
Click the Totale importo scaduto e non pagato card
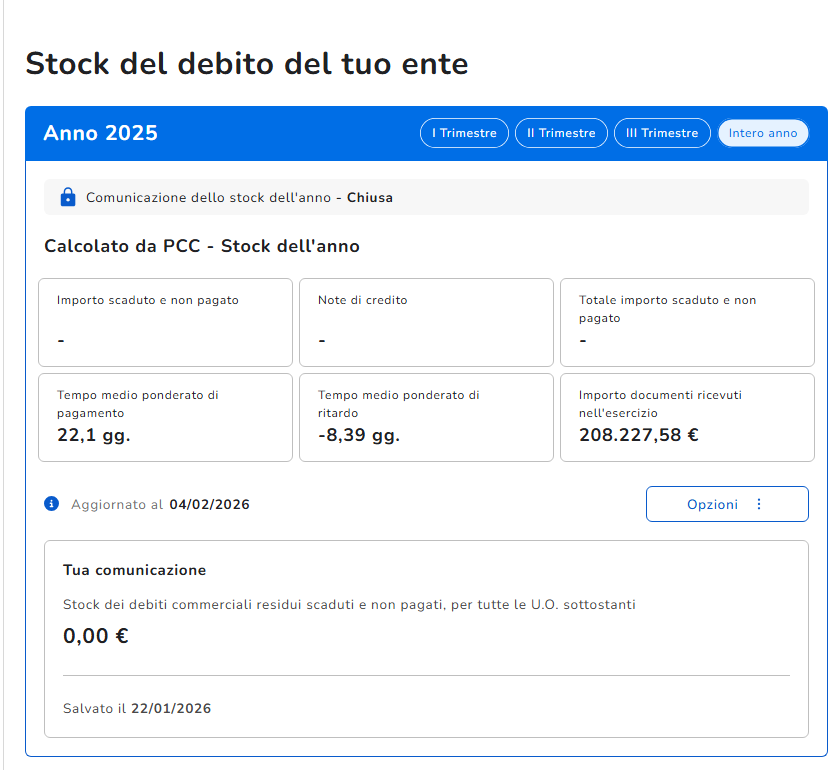pos(687,322)
